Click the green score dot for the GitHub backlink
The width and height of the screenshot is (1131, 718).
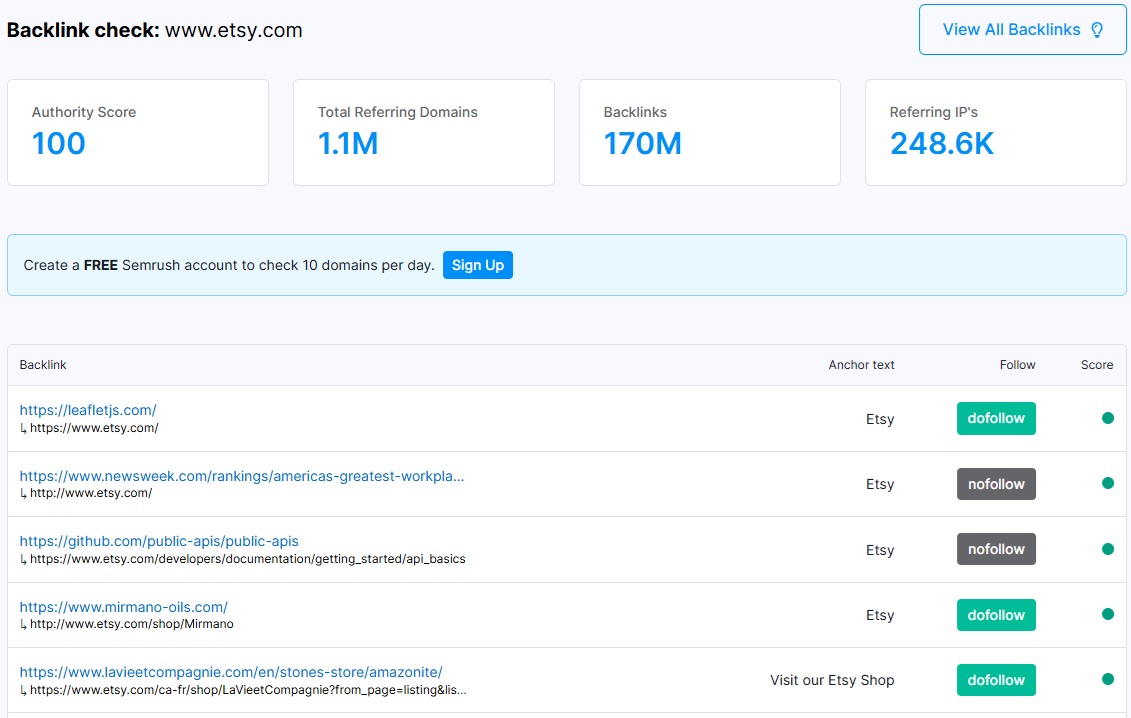(x=1108, y=548)
